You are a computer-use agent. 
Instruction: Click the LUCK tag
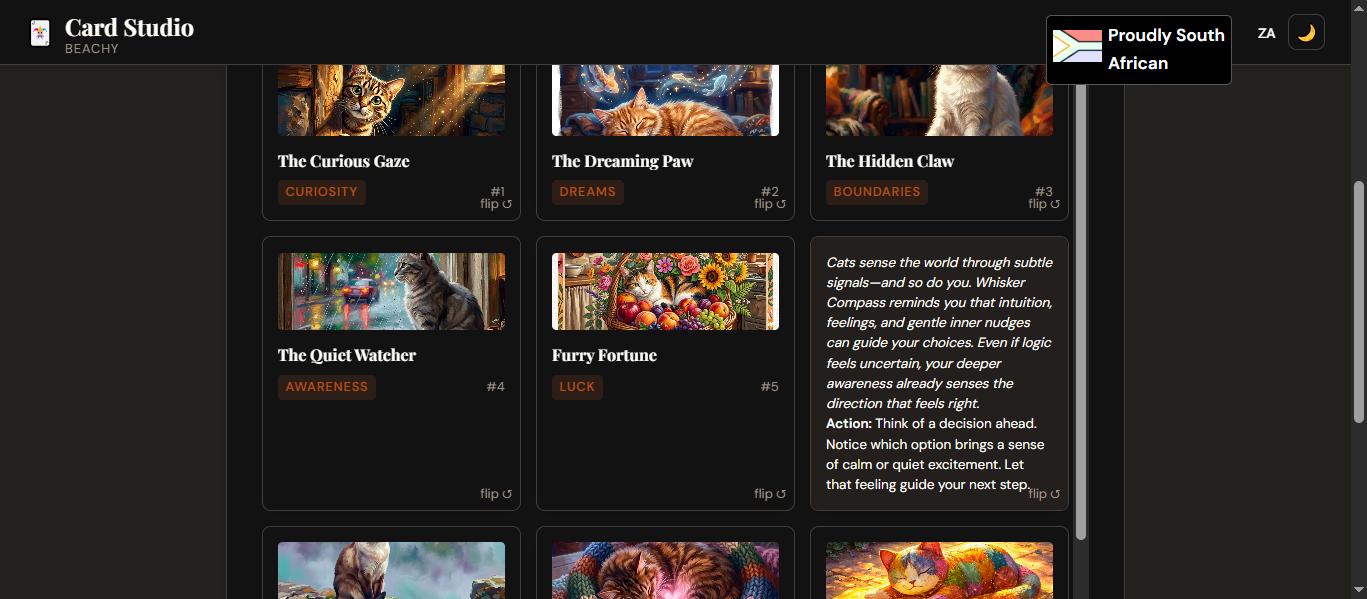pos(577,387)
